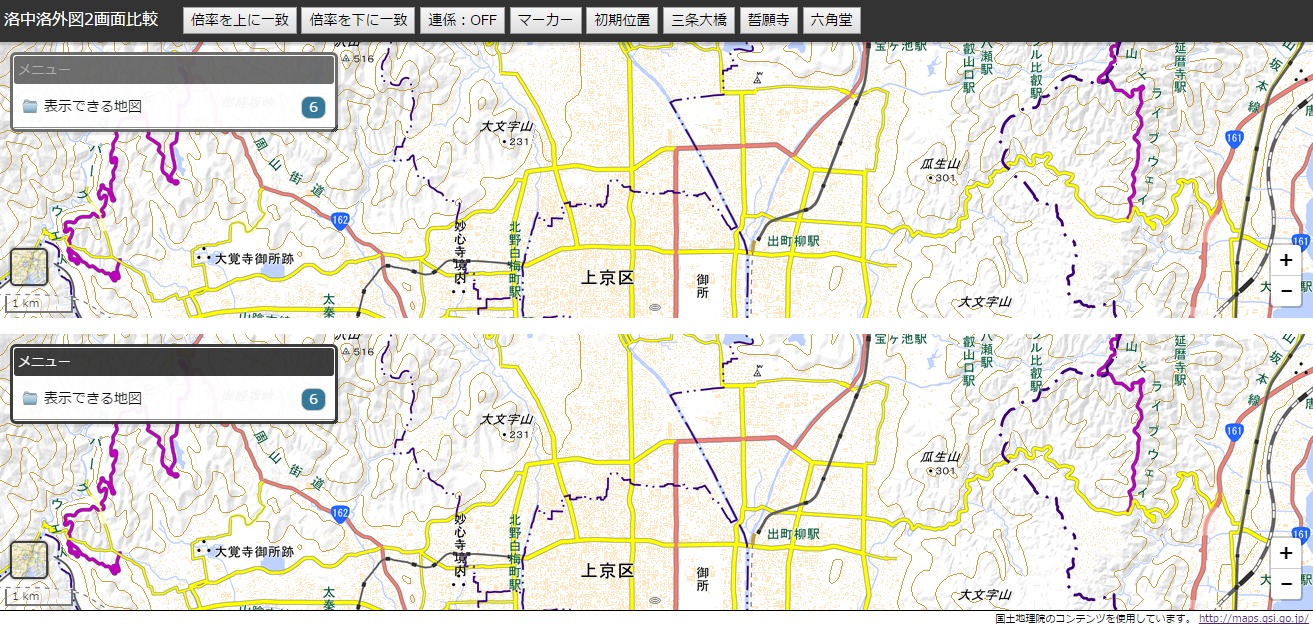
Task: Click 上京区 label on upper map
Action: coord(608,278)
